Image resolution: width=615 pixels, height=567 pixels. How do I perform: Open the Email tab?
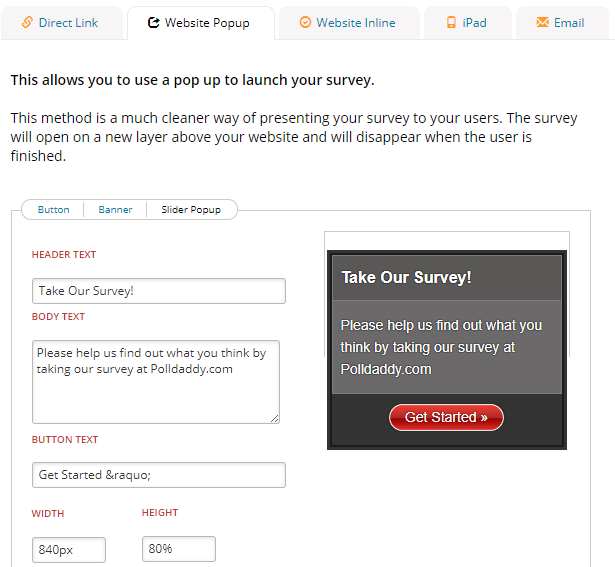(x=562, y=23)
